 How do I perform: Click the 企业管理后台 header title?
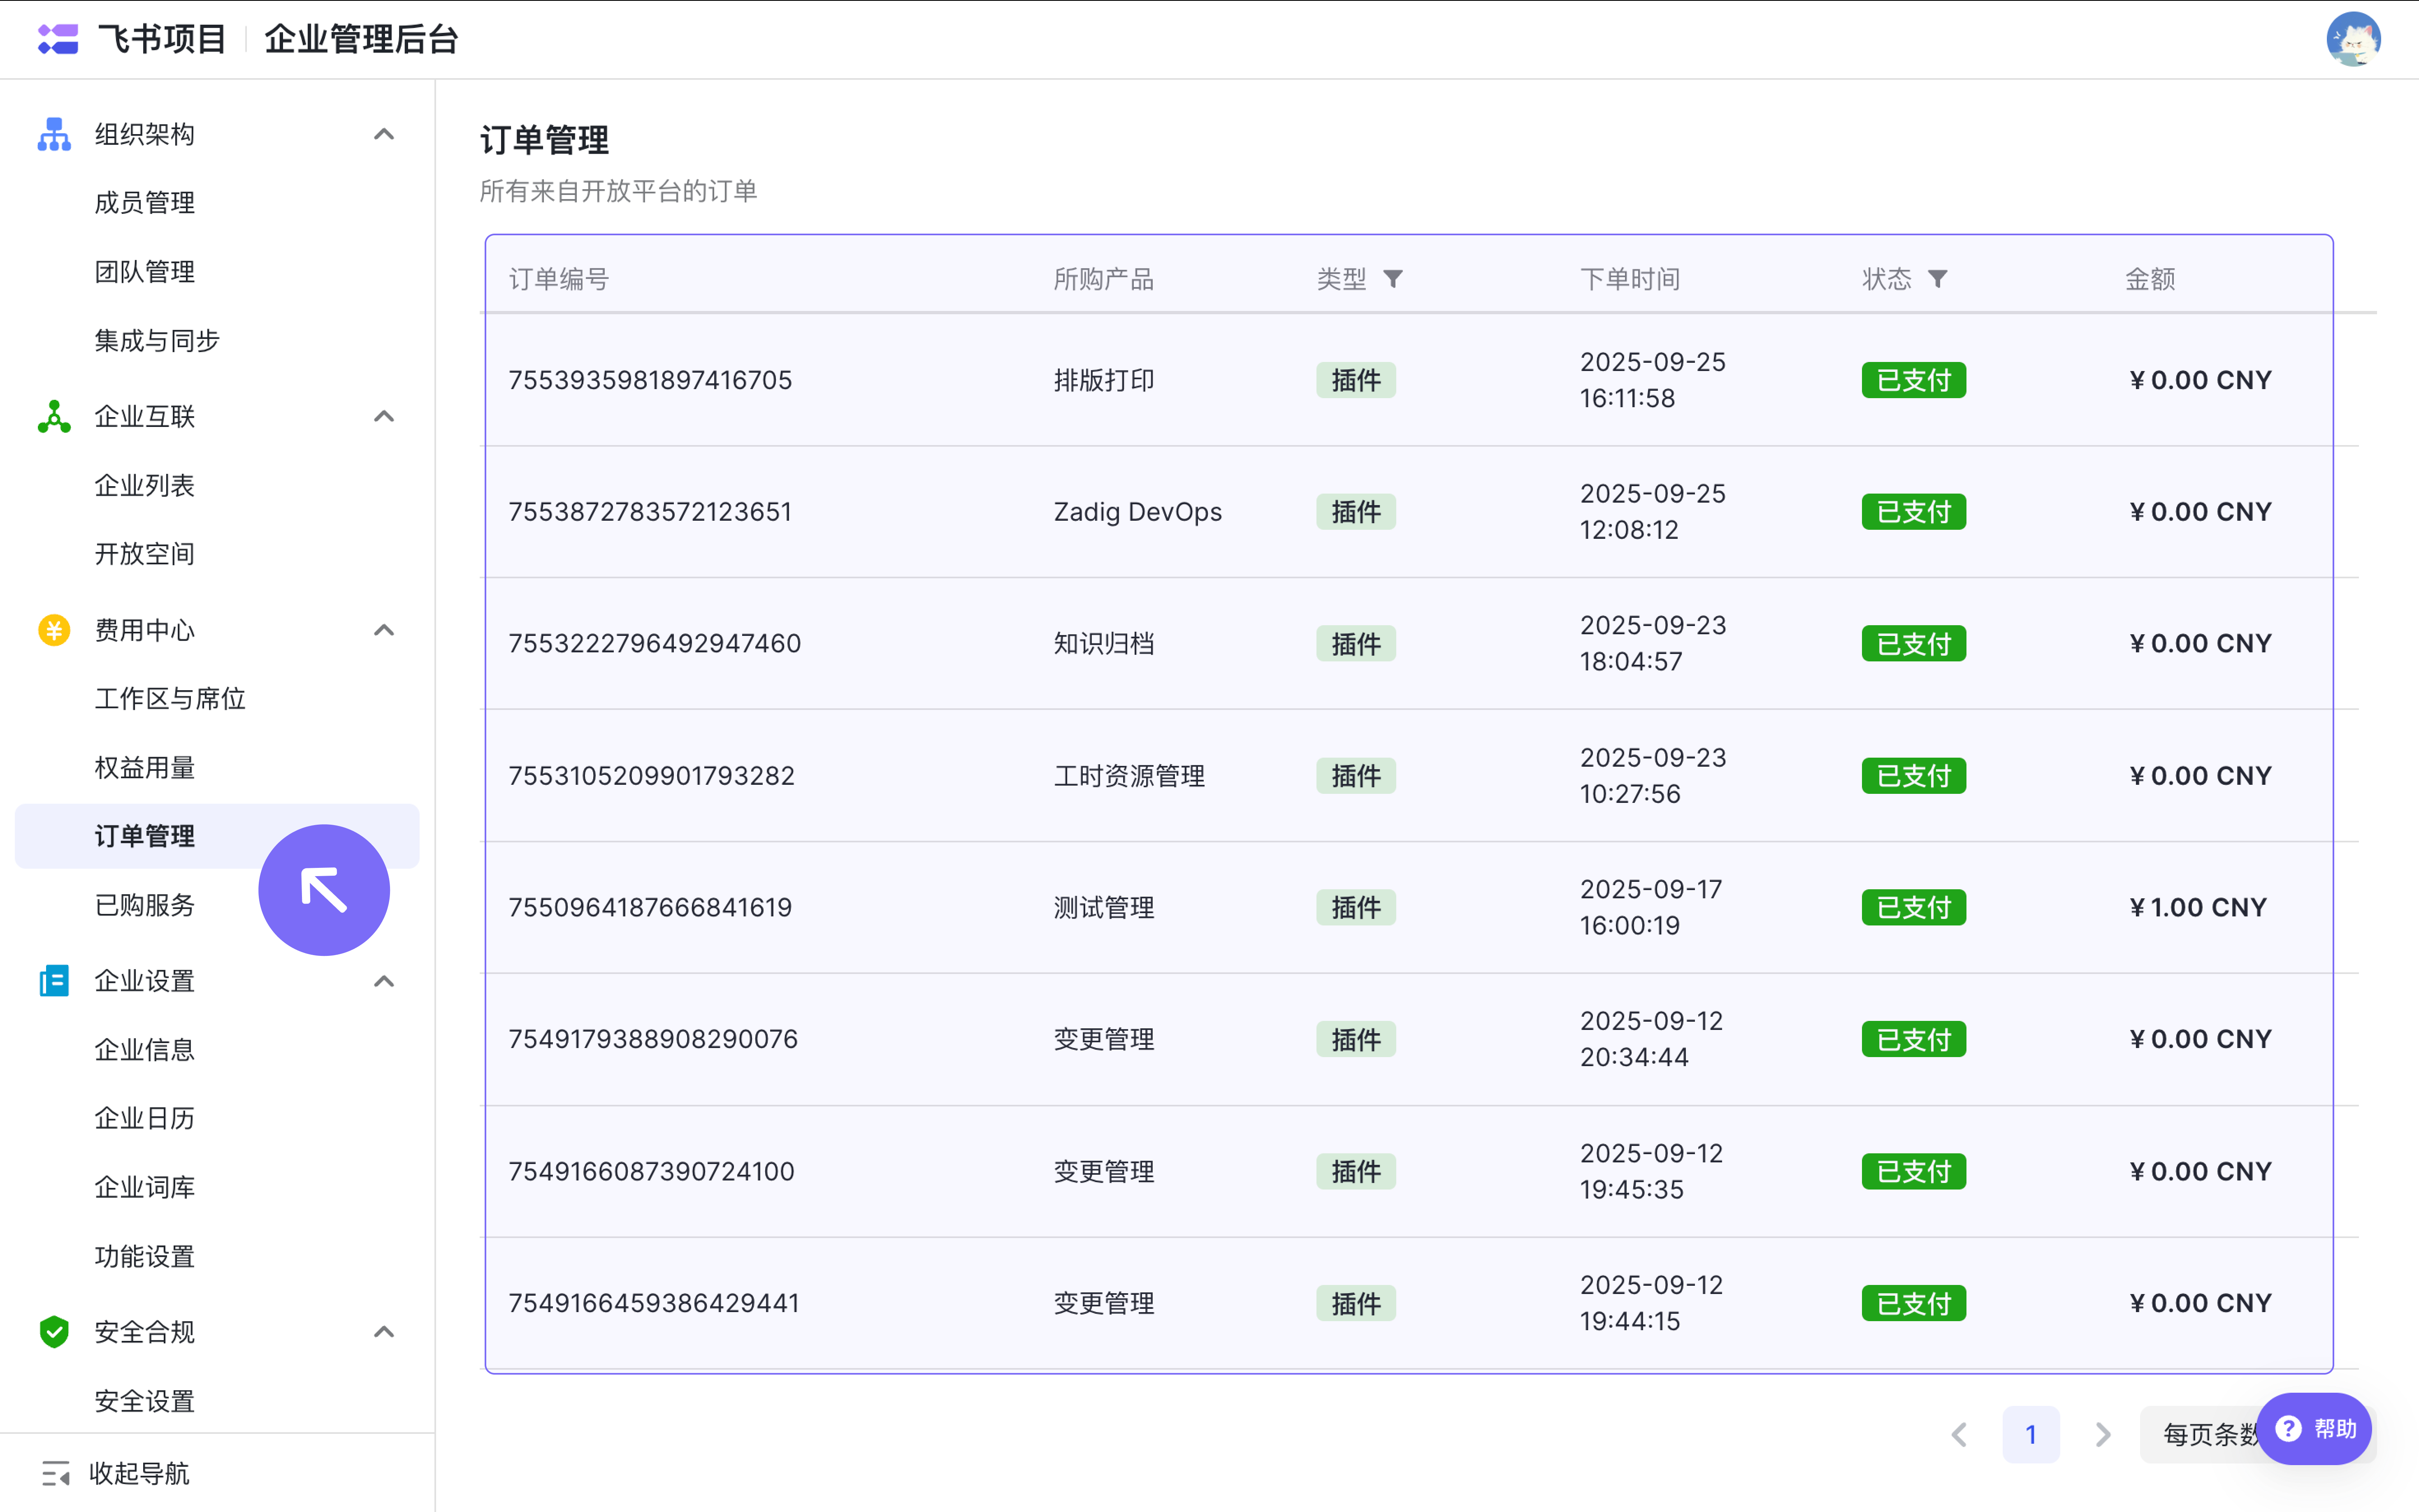click(x=361, y=39)
